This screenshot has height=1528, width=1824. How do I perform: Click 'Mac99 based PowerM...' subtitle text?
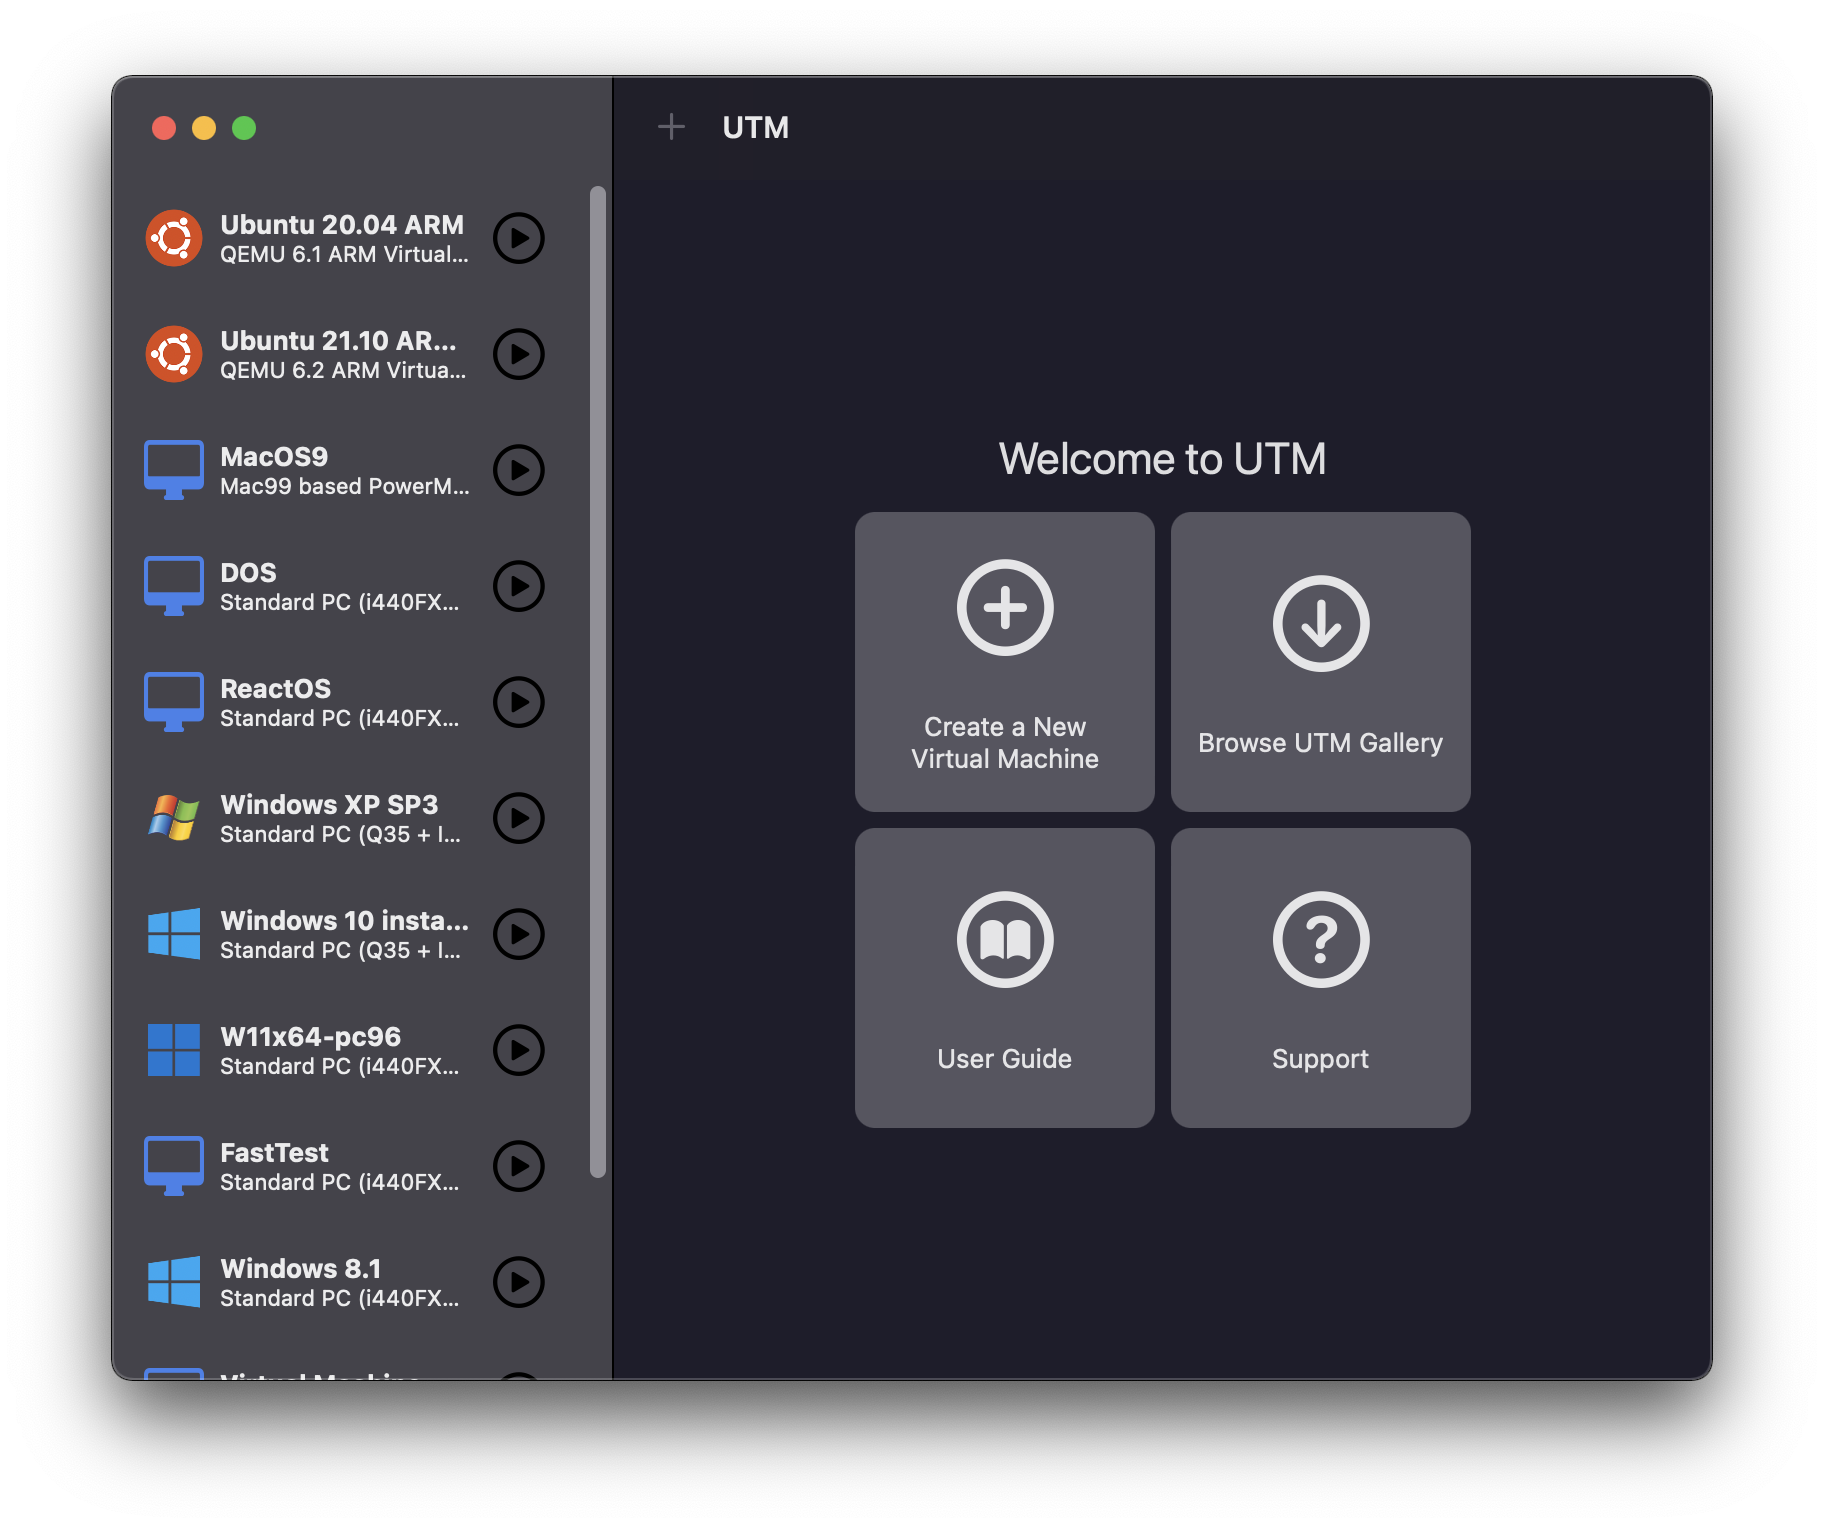tap(345, 487)
